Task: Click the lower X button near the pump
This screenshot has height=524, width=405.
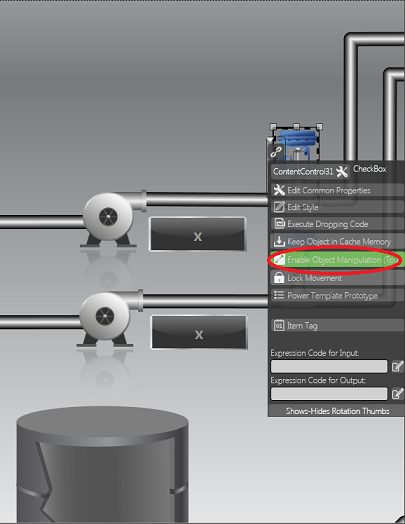Action: click(x=199, y=332)
